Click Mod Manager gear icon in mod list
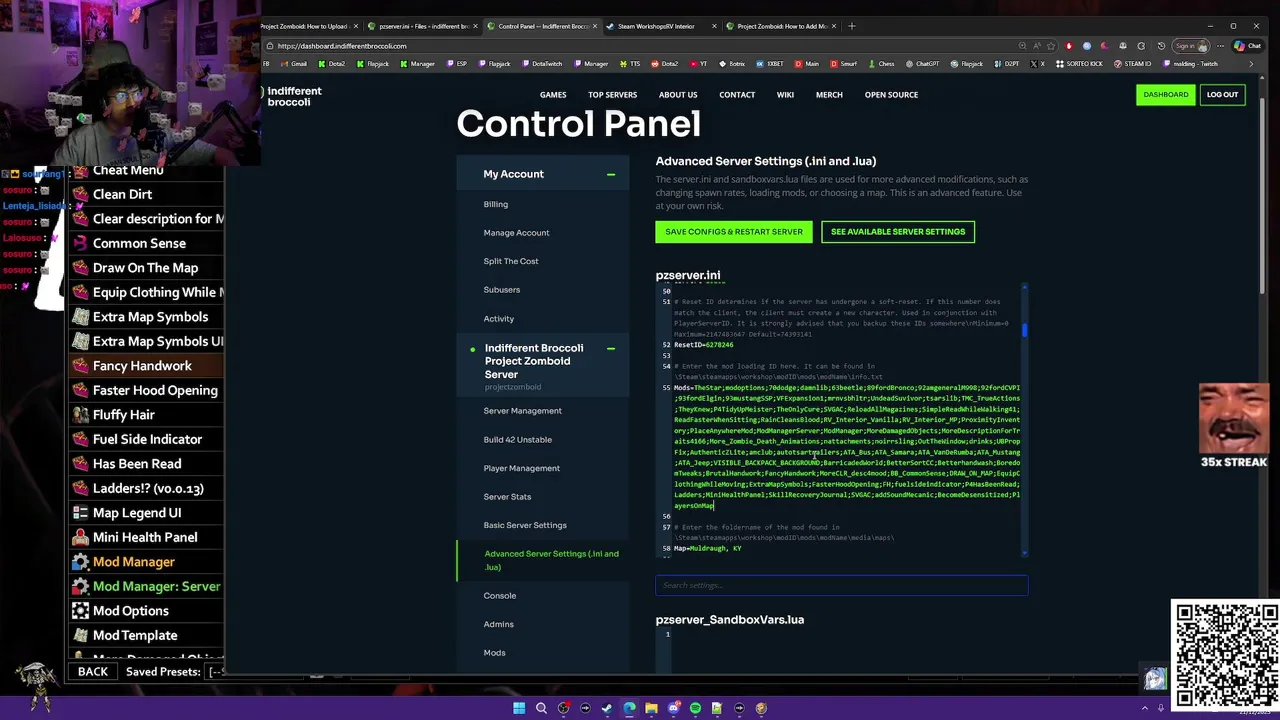The image size is (1280, 720). [80, 562]
